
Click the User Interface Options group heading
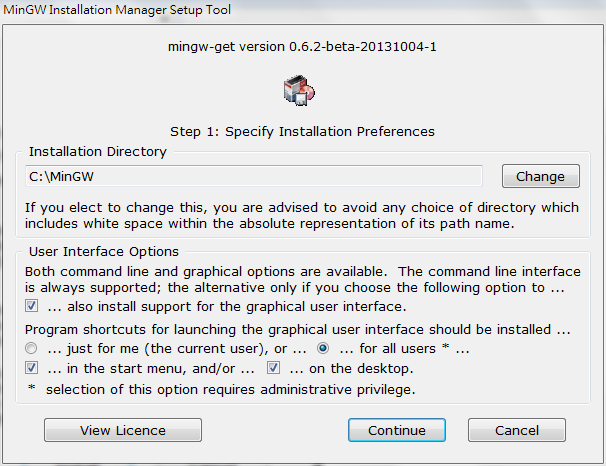tap(104, 252)
